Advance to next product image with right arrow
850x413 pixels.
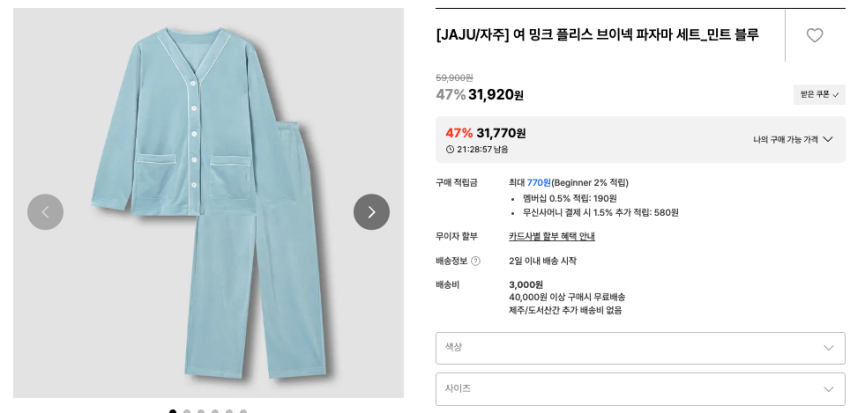coord(371,212)
